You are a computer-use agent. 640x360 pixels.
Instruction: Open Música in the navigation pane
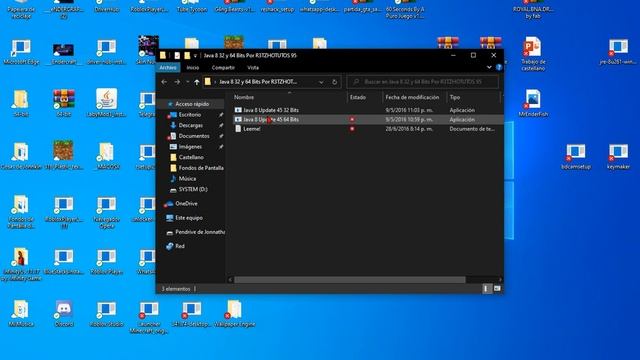pos(187,178)
